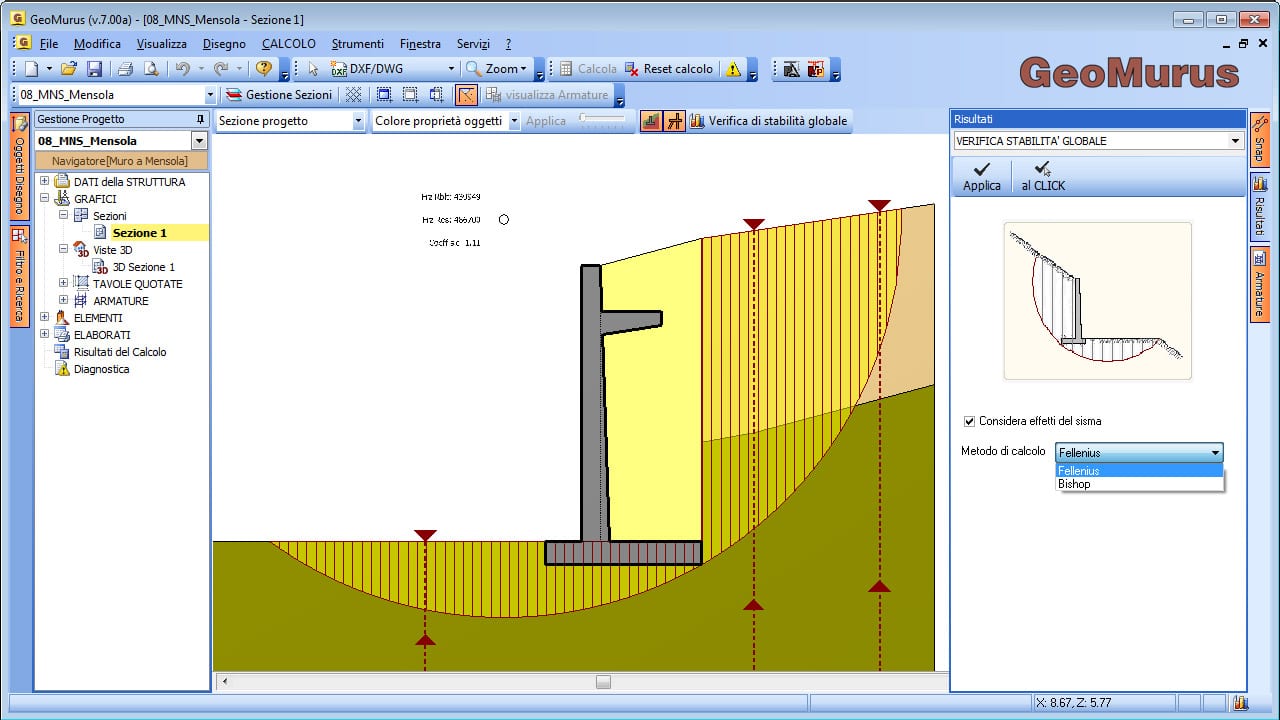This screenshot has width=1280, height=720.
Task: Click the red icon in far-right toolbar group
Action: (x=816, y=69)
